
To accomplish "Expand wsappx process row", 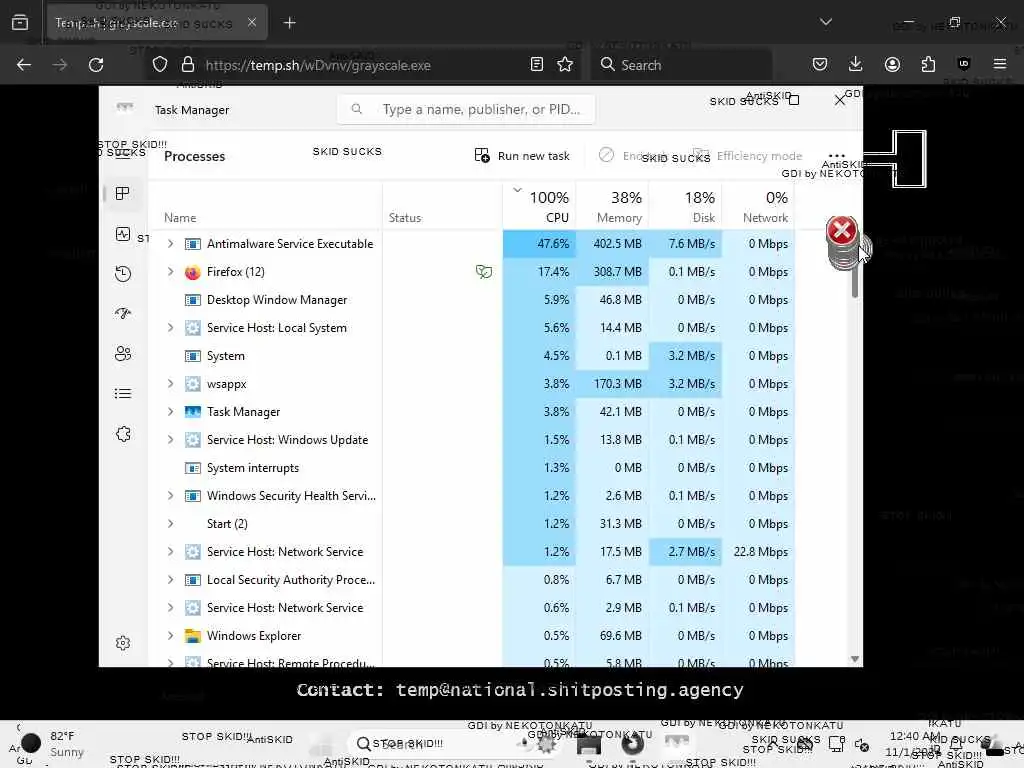I will point(170,384).
